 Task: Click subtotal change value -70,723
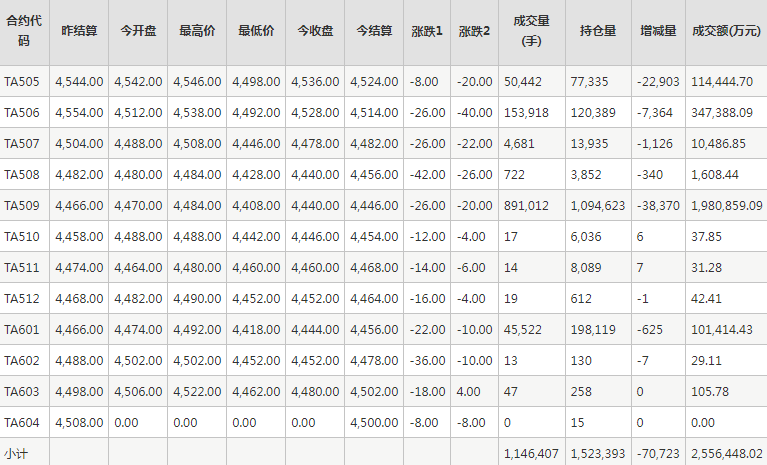point(658,454)
